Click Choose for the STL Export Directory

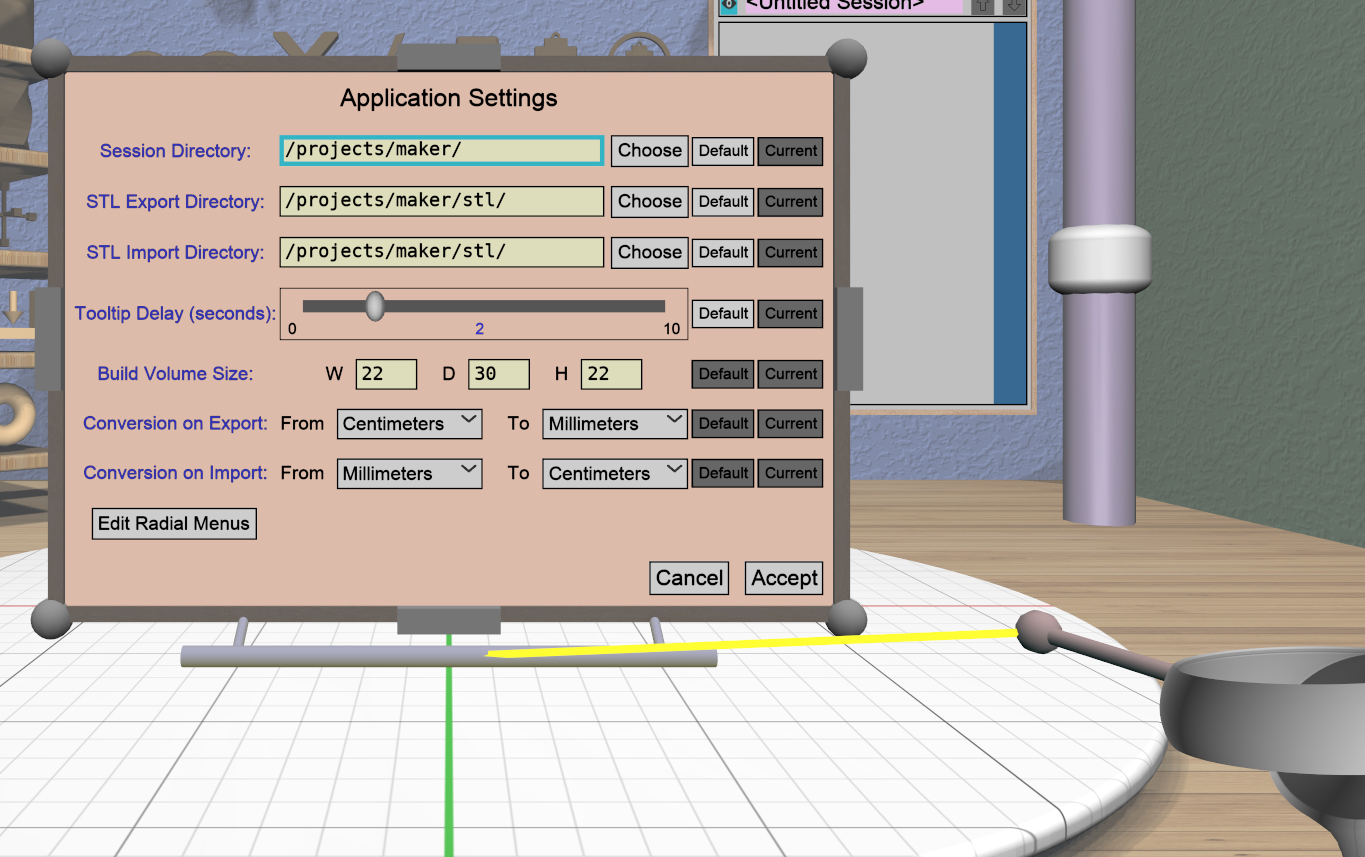coord(649,201)
